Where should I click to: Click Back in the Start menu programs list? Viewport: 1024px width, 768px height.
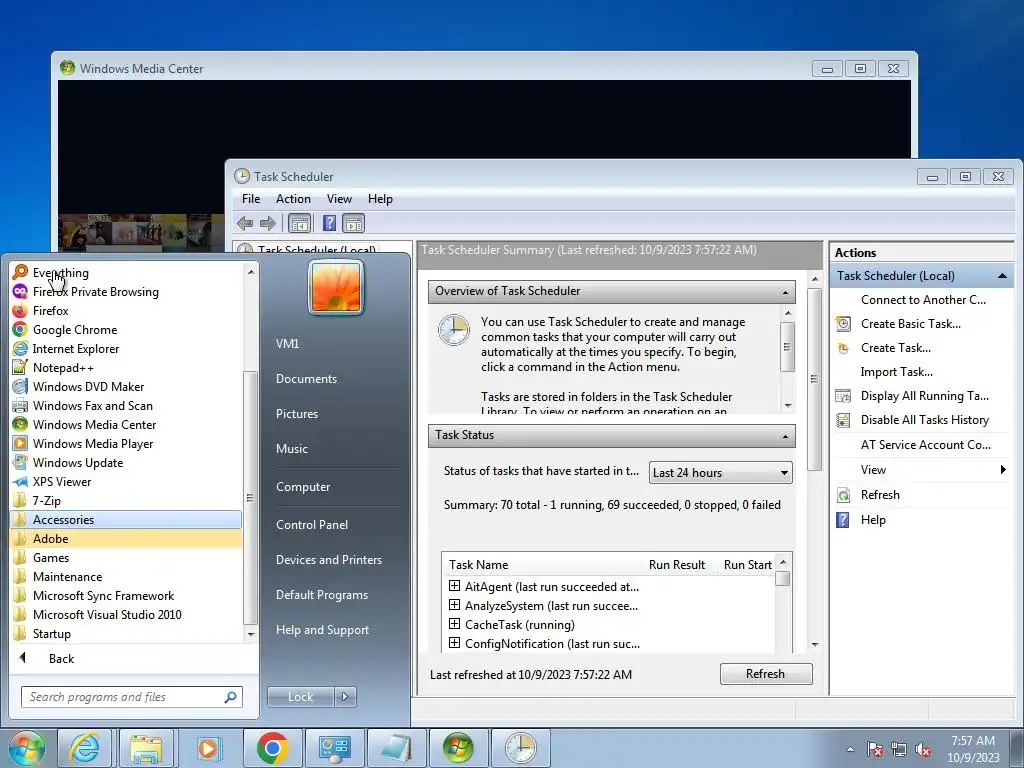pos(61,658)
